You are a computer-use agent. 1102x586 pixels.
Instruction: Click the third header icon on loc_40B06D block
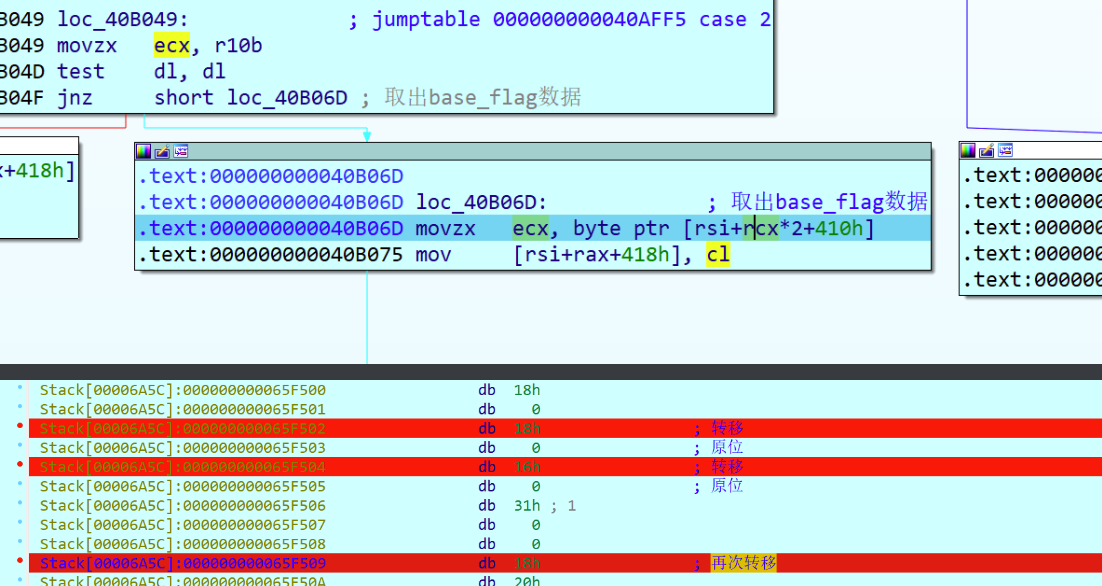point(181,151)
